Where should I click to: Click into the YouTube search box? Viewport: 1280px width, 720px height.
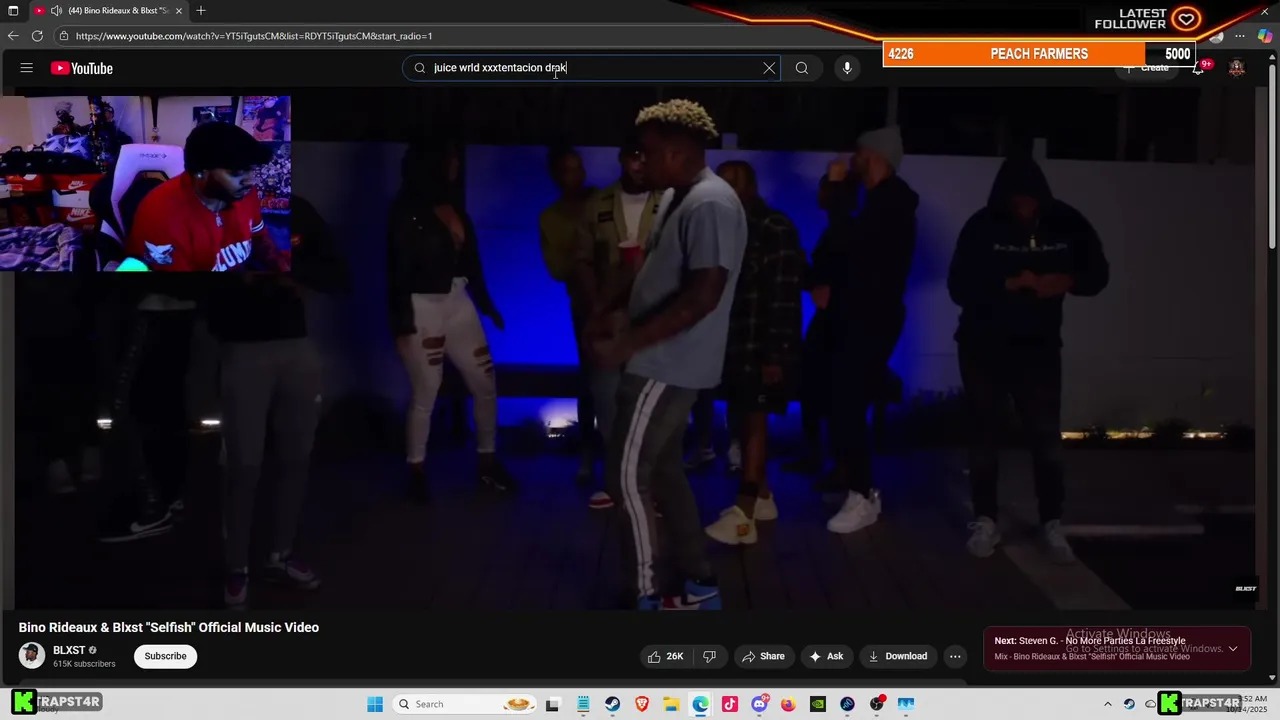pyautogui.click(x=590, y=68)
